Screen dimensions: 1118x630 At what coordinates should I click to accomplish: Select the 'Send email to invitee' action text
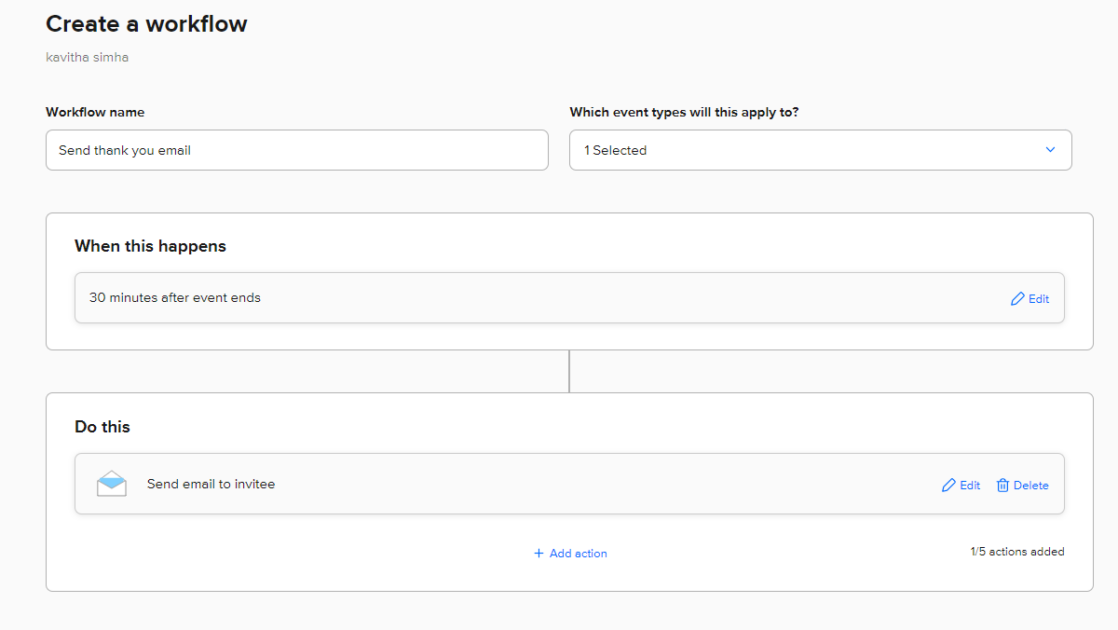tap(211, 484)
